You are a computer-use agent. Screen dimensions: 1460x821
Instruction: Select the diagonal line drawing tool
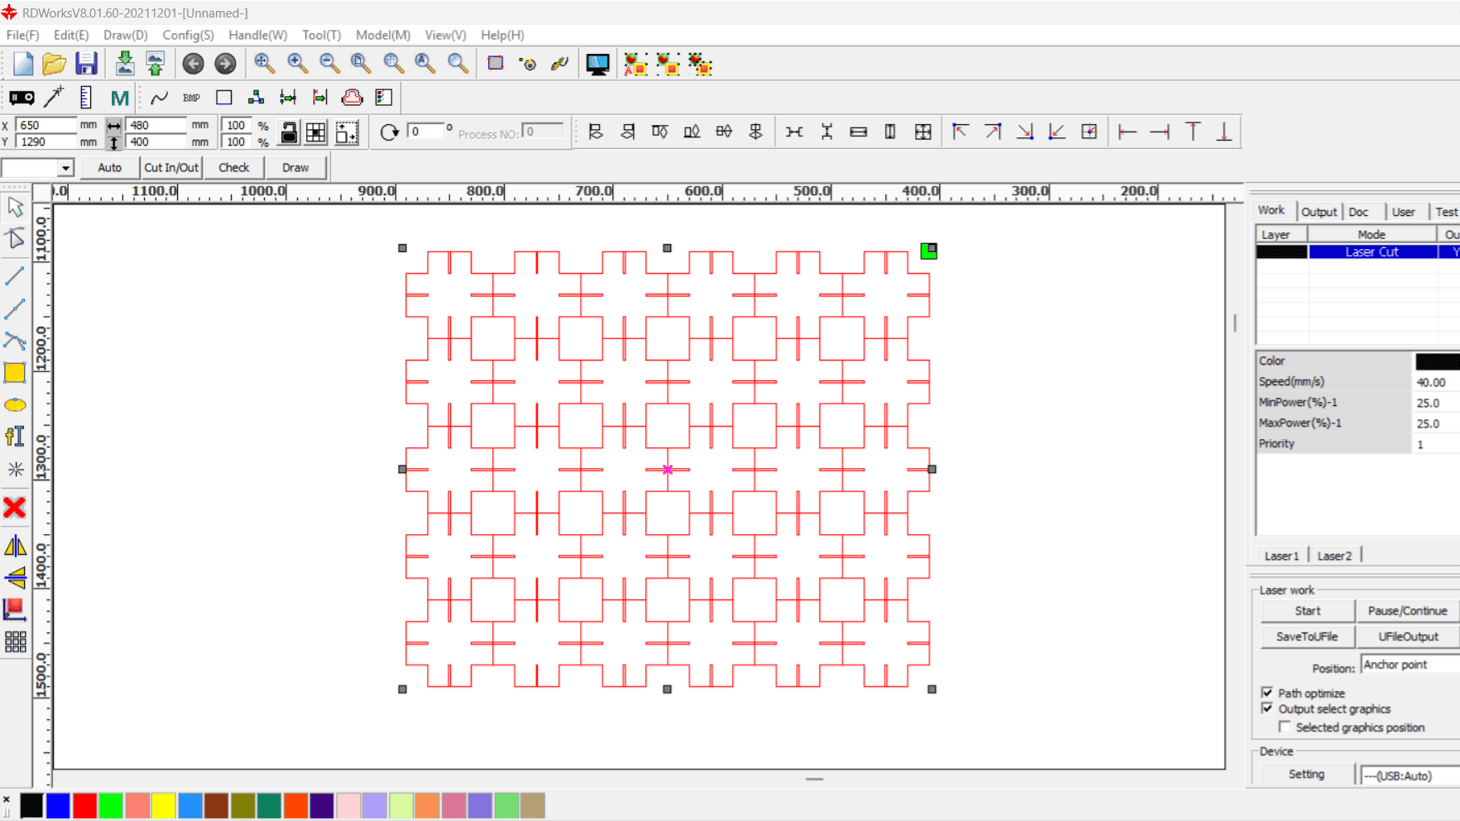(x=15, y=275)
